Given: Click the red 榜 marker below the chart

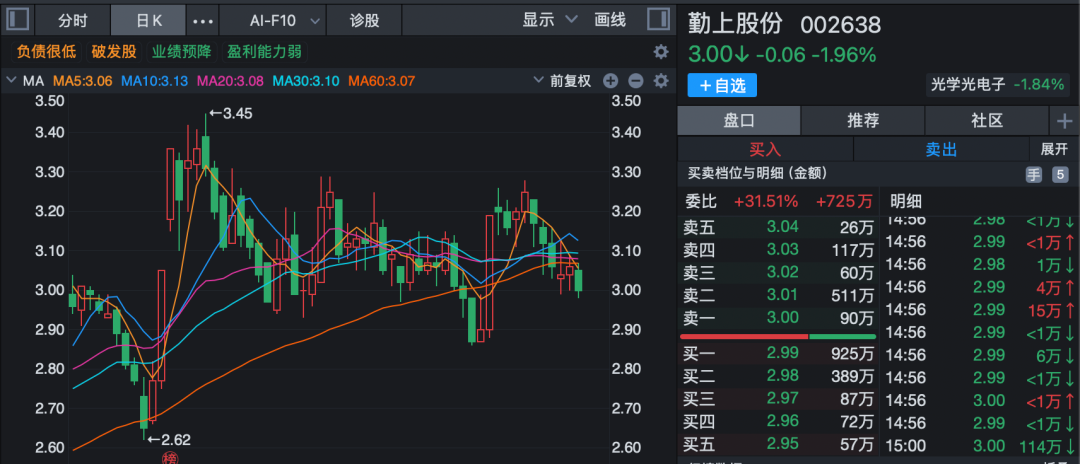Looking at the screenshot, I should [x=169, y=458].
